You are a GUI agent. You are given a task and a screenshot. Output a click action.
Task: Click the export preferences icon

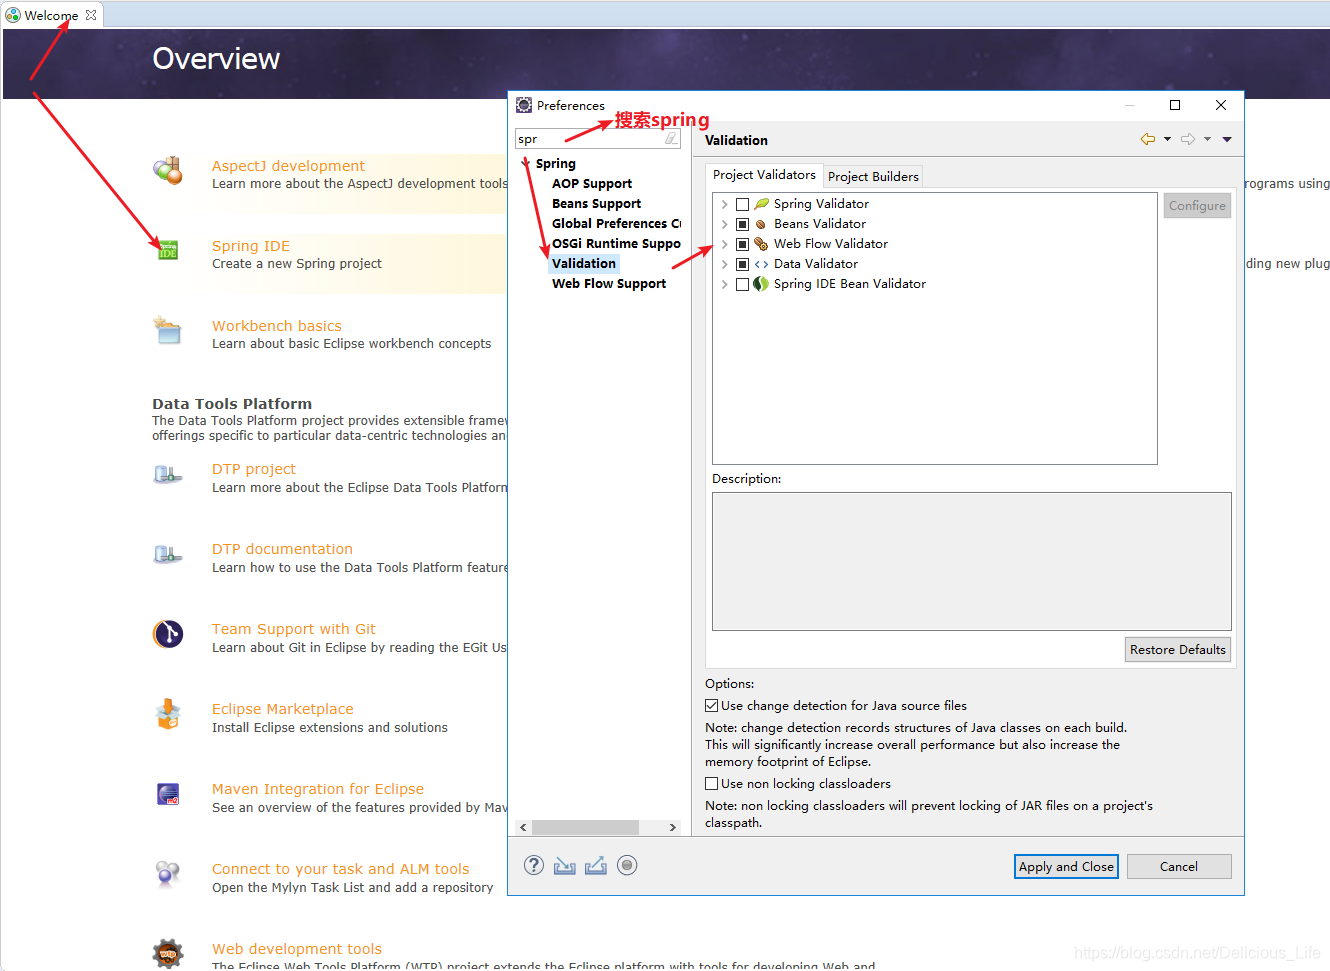596,866
